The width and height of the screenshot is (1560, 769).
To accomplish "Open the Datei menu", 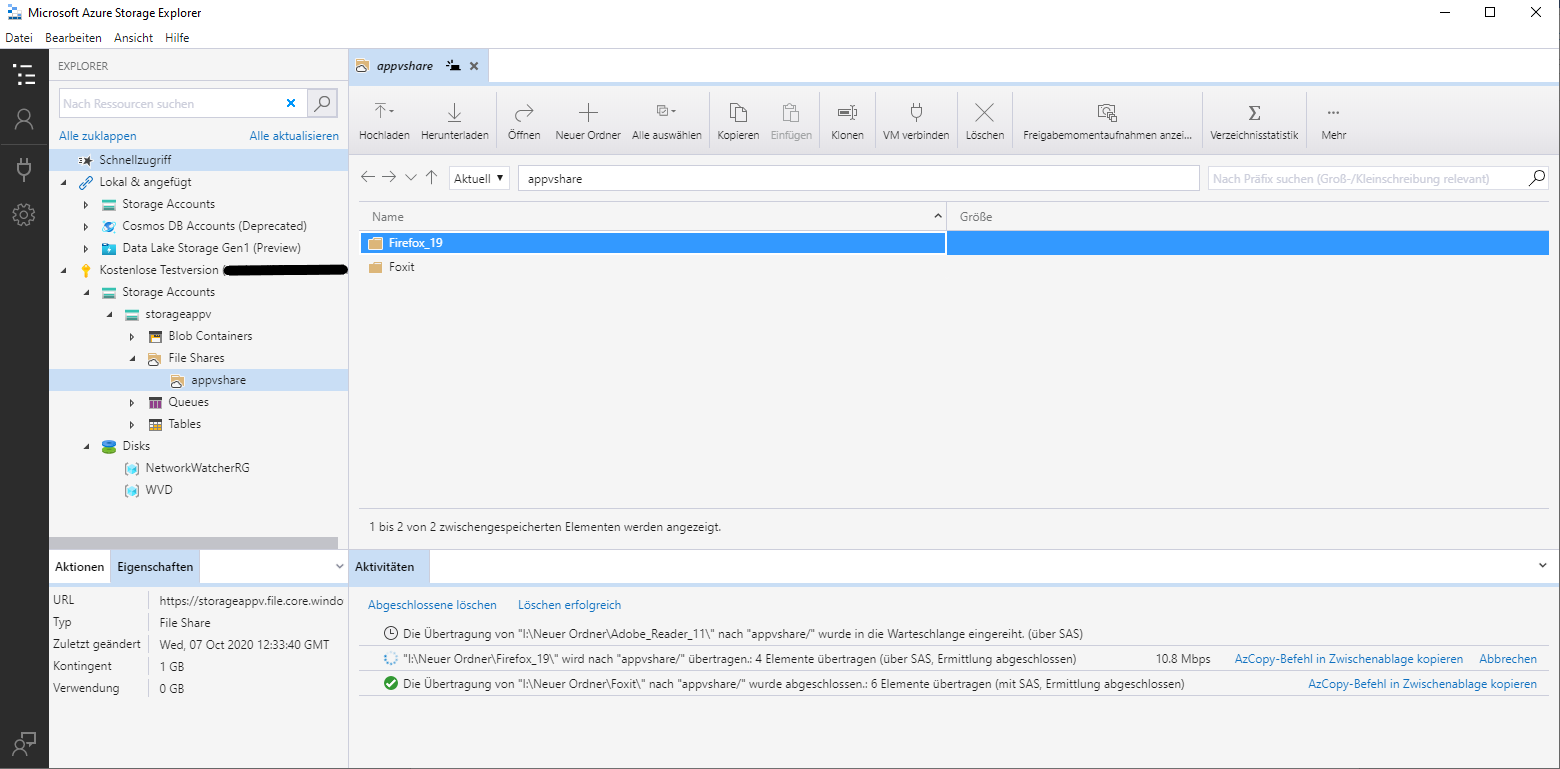I will tap(19, 38).
